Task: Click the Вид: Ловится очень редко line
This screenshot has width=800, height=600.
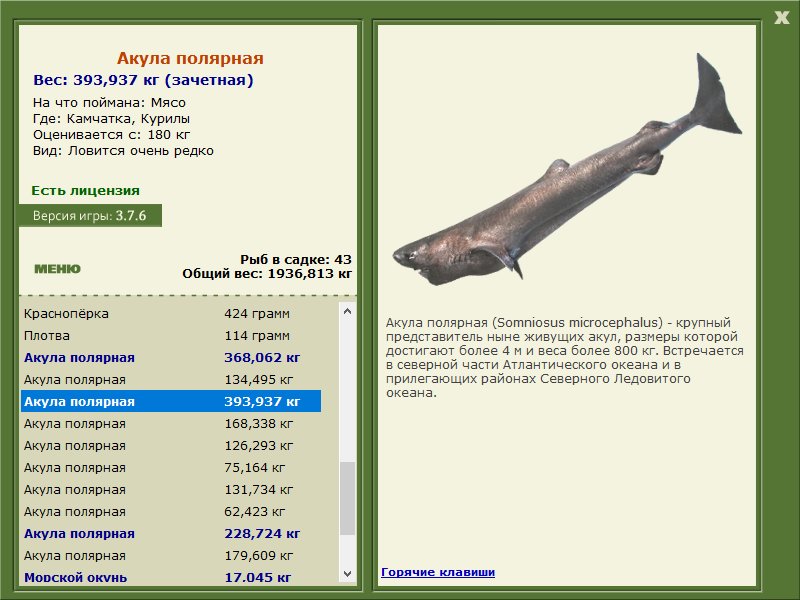Action: pyautogui.click(x=123, y=151)
